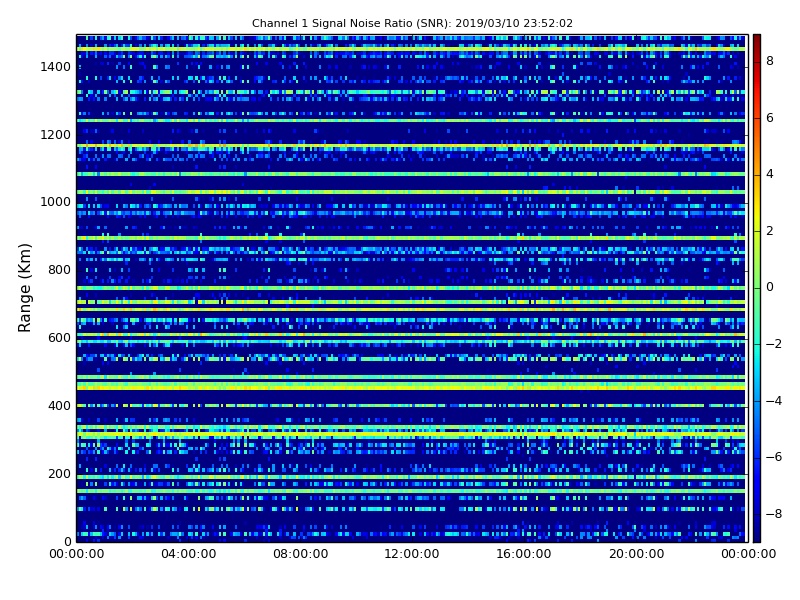Click colorbar tick label 8
The width and height of the screenshot is (800, 600).
tap(770, 61)
